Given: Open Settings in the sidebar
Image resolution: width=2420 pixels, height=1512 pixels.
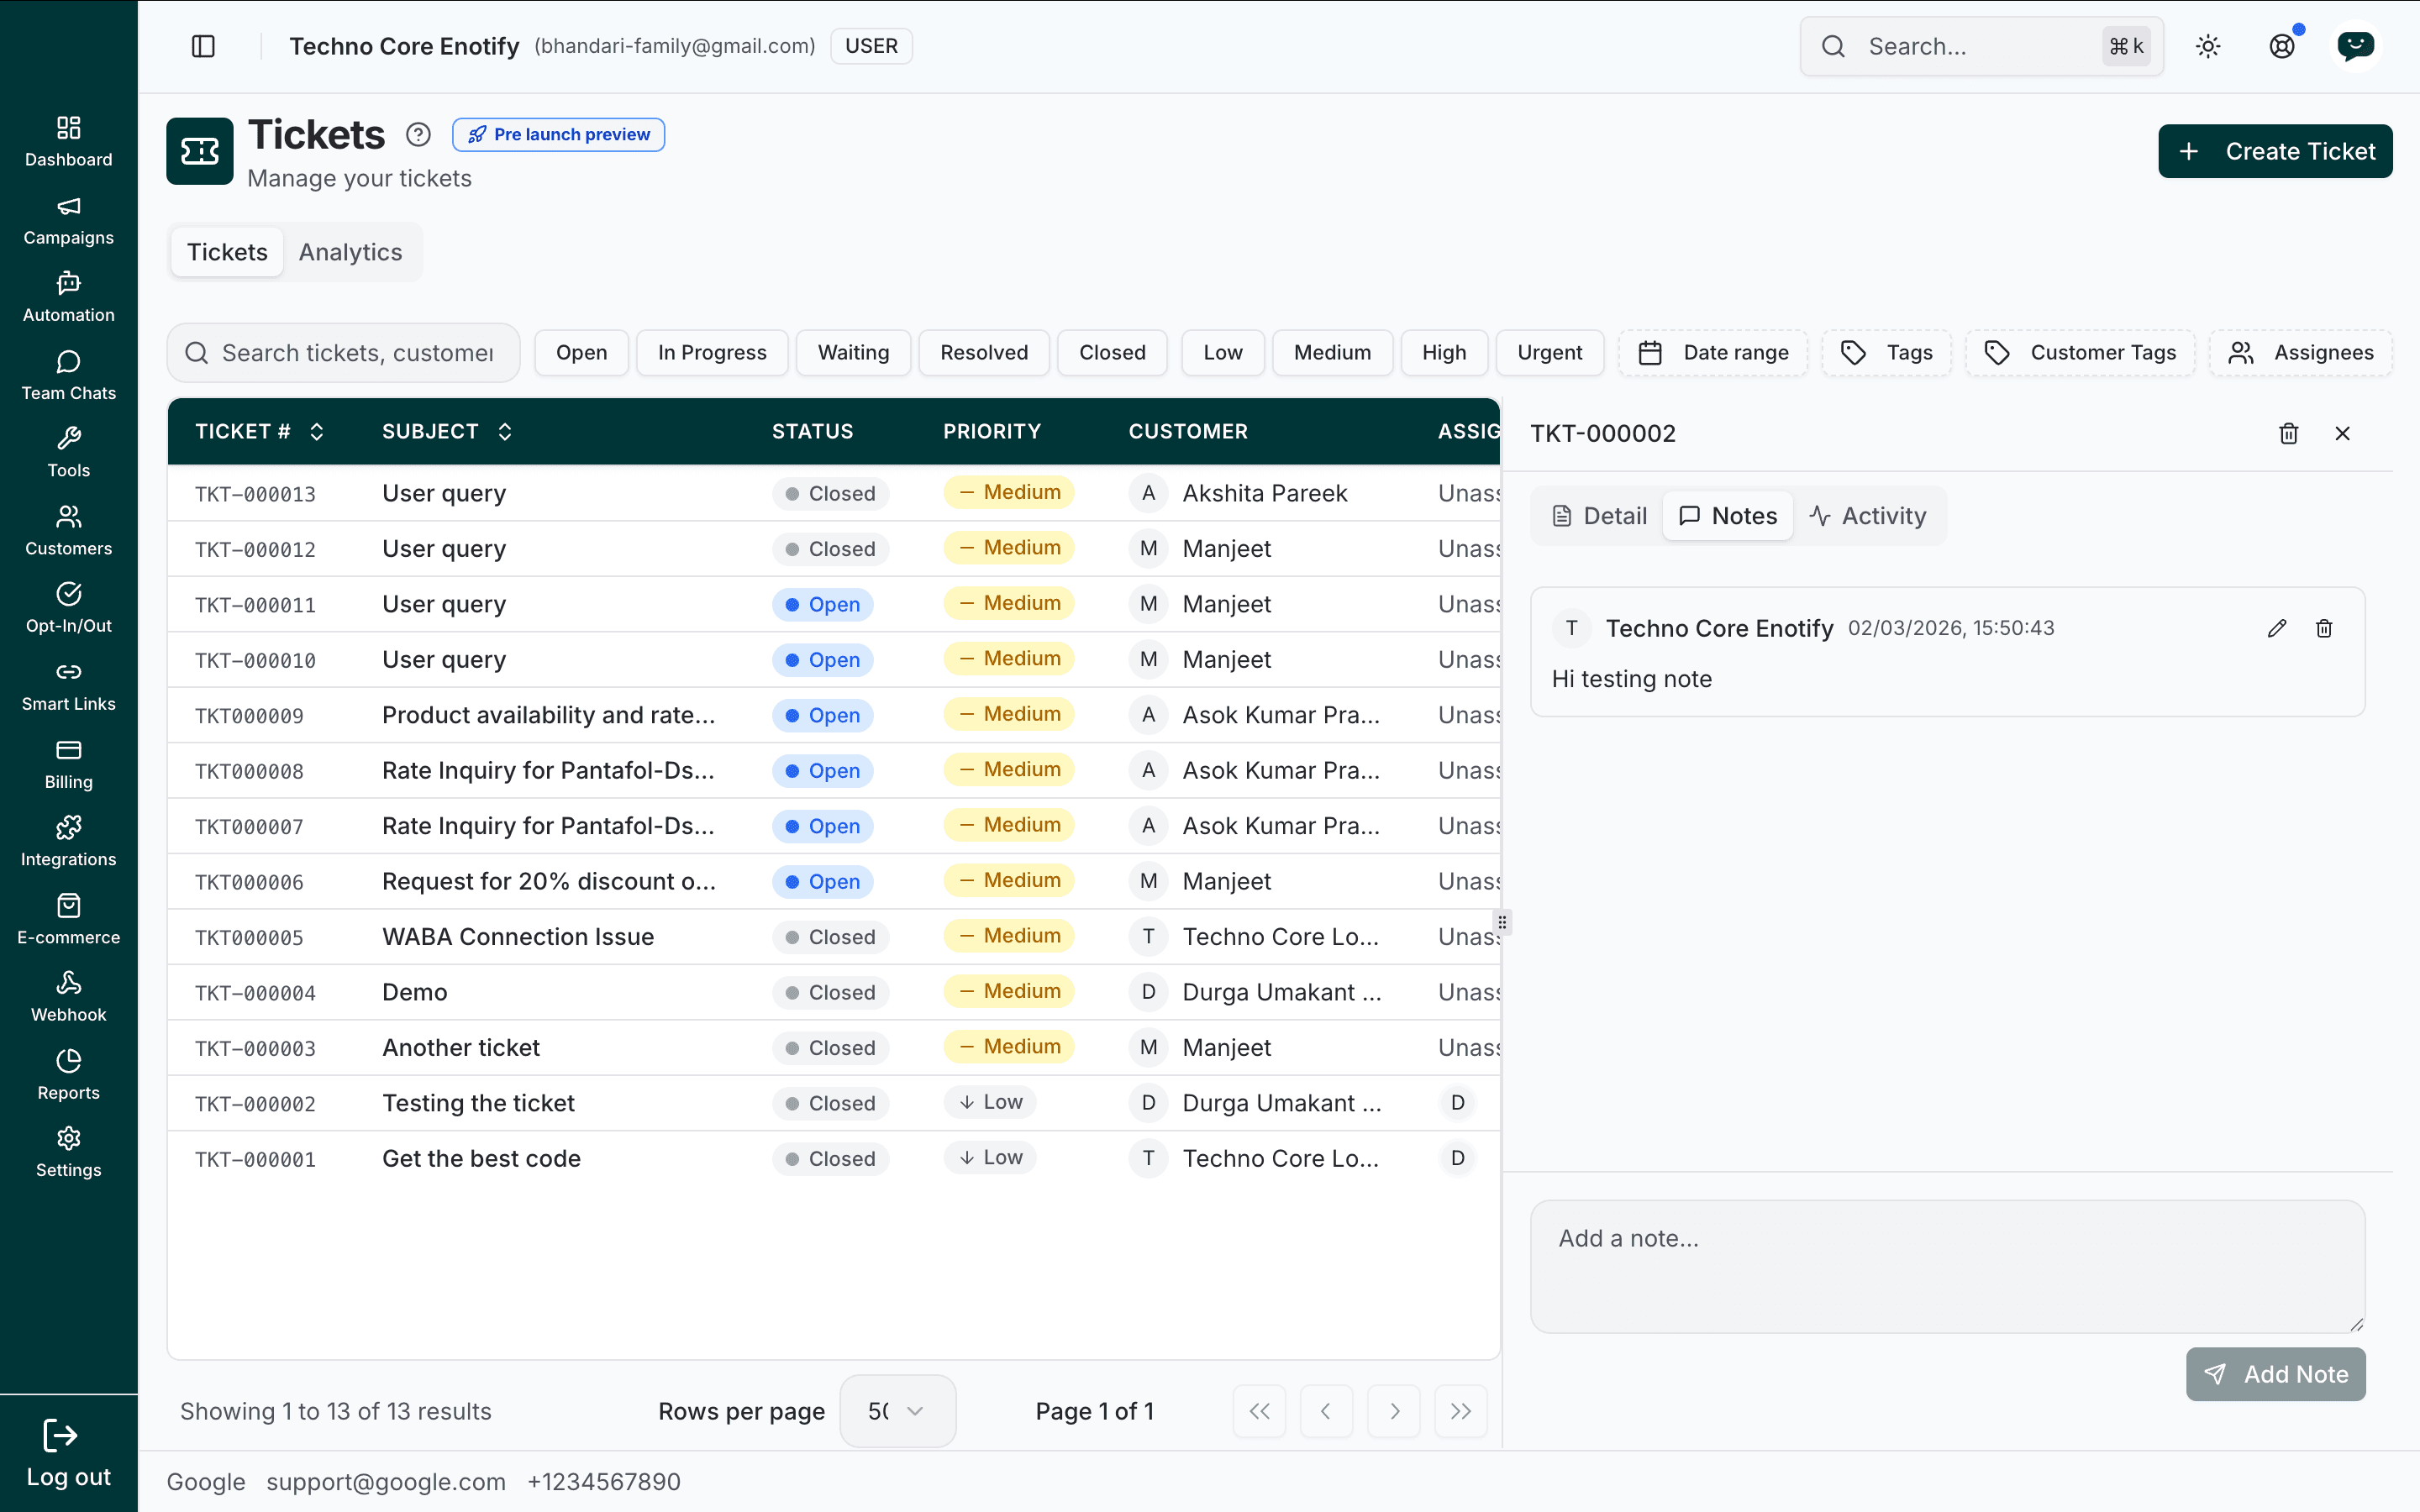Looking at the screenshot, I should click(x=68, y=1152).
